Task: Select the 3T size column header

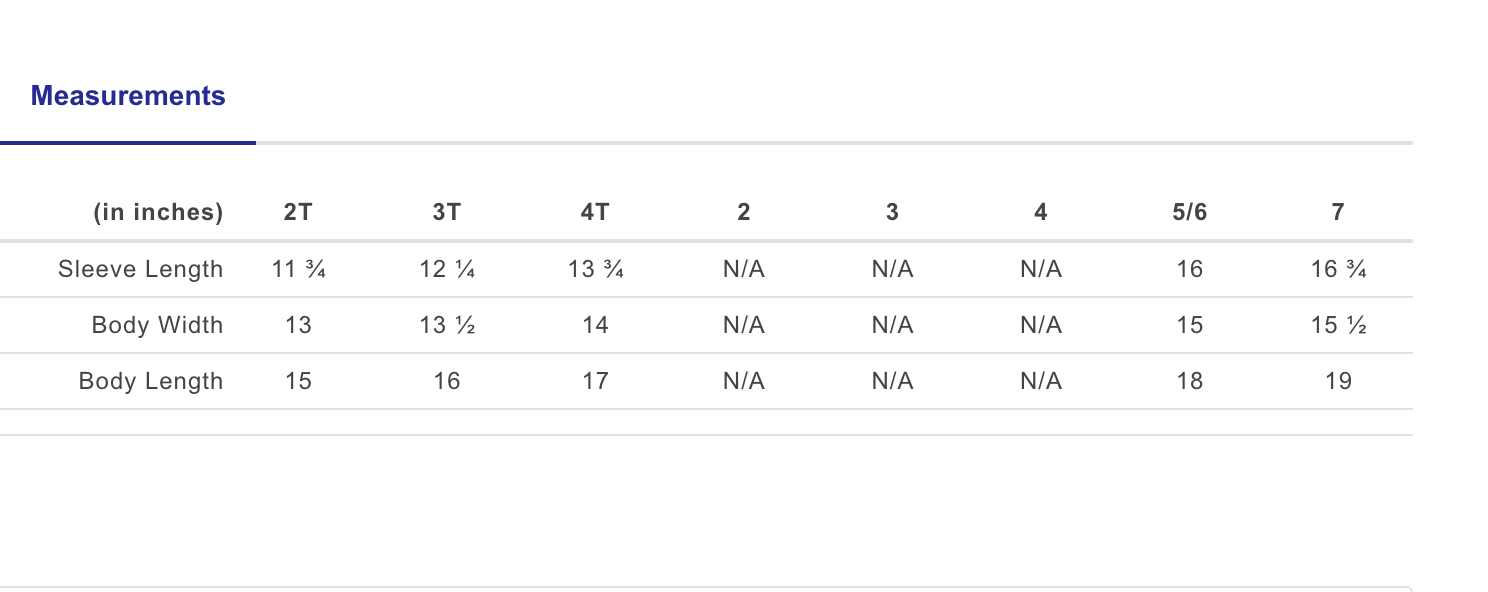Action: click(446, 212)
